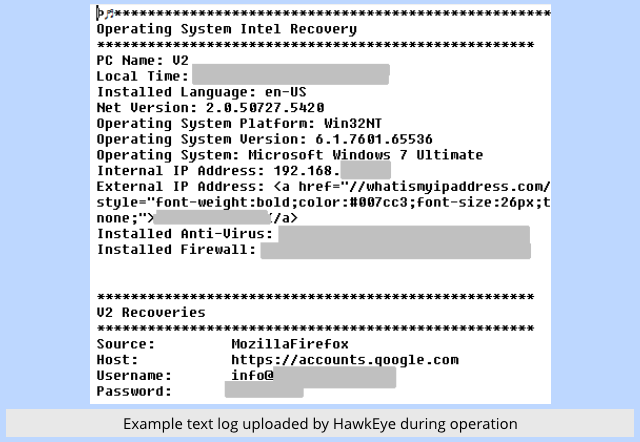Select the "Installed Language: en-US" line

pos(201,92)
